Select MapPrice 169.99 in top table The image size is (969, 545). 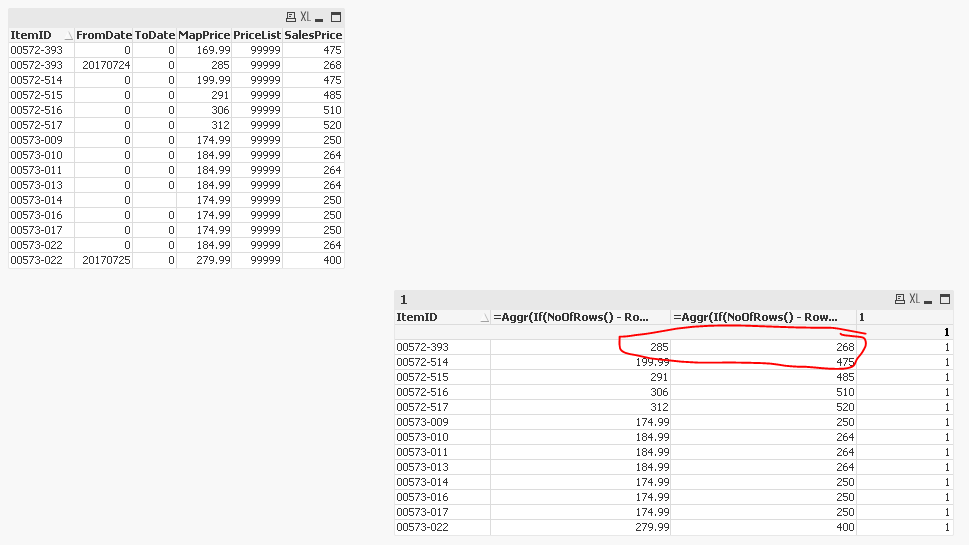pyautogui.click(x=204, y=50)
